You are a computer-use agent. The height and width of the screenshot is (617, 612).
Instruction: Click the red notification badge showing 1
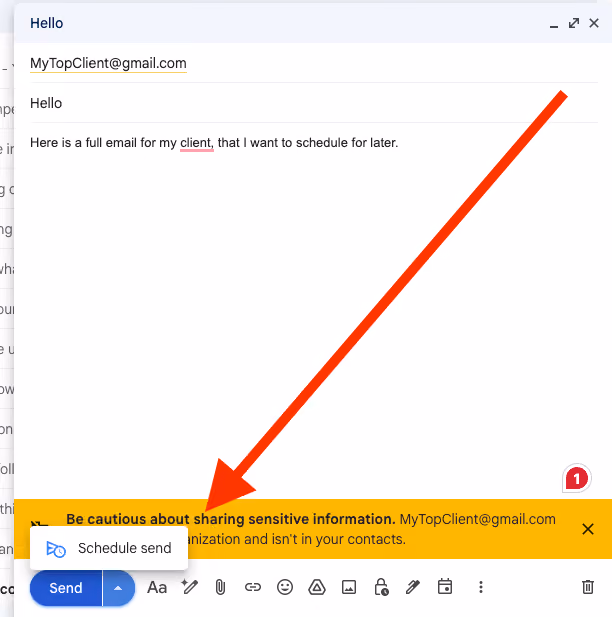[x=577, y=478]
